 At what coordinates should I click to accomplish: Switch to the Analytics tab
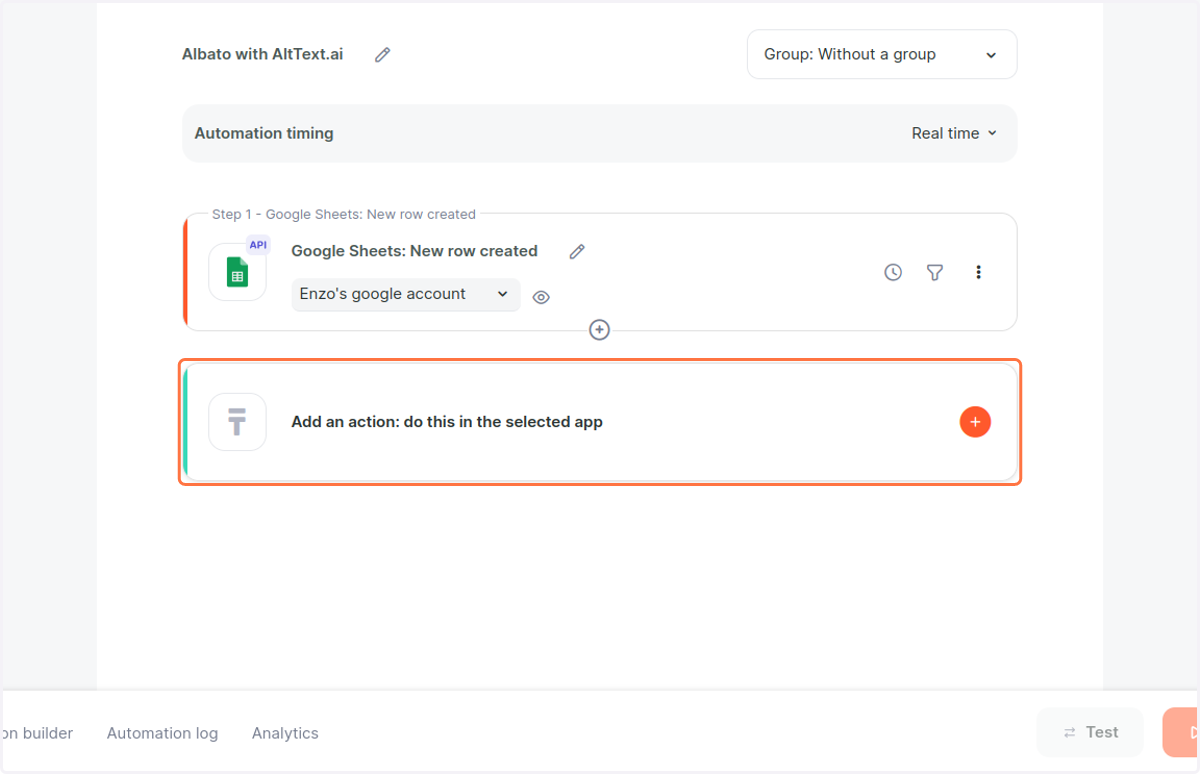(x=285, y=733)
